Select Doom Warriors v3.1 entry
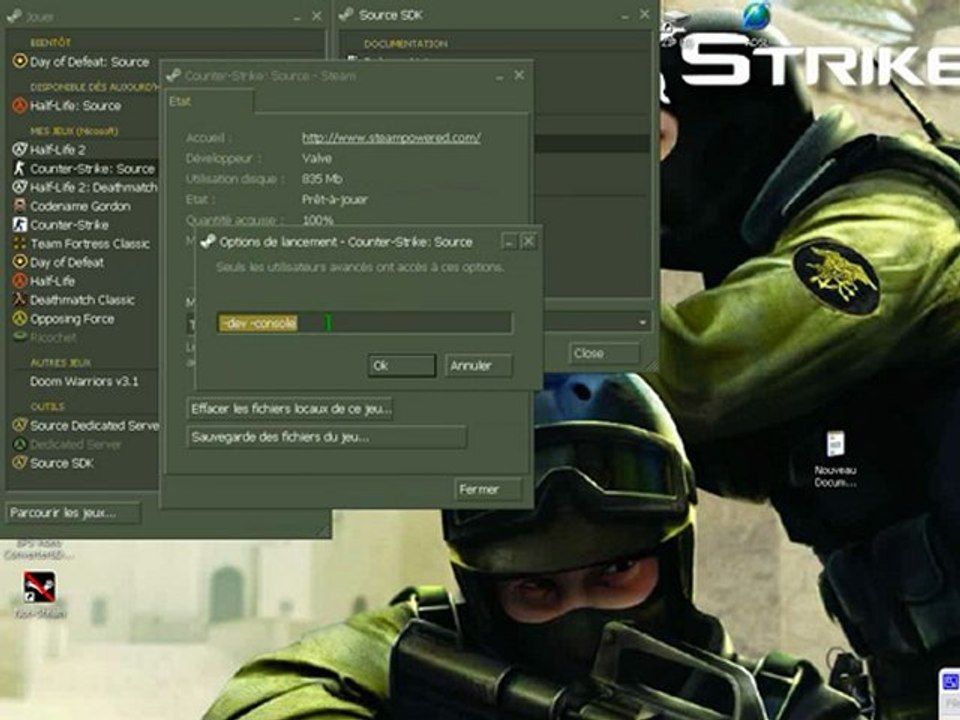The image size is (960, 720). (x=84, y=381)
